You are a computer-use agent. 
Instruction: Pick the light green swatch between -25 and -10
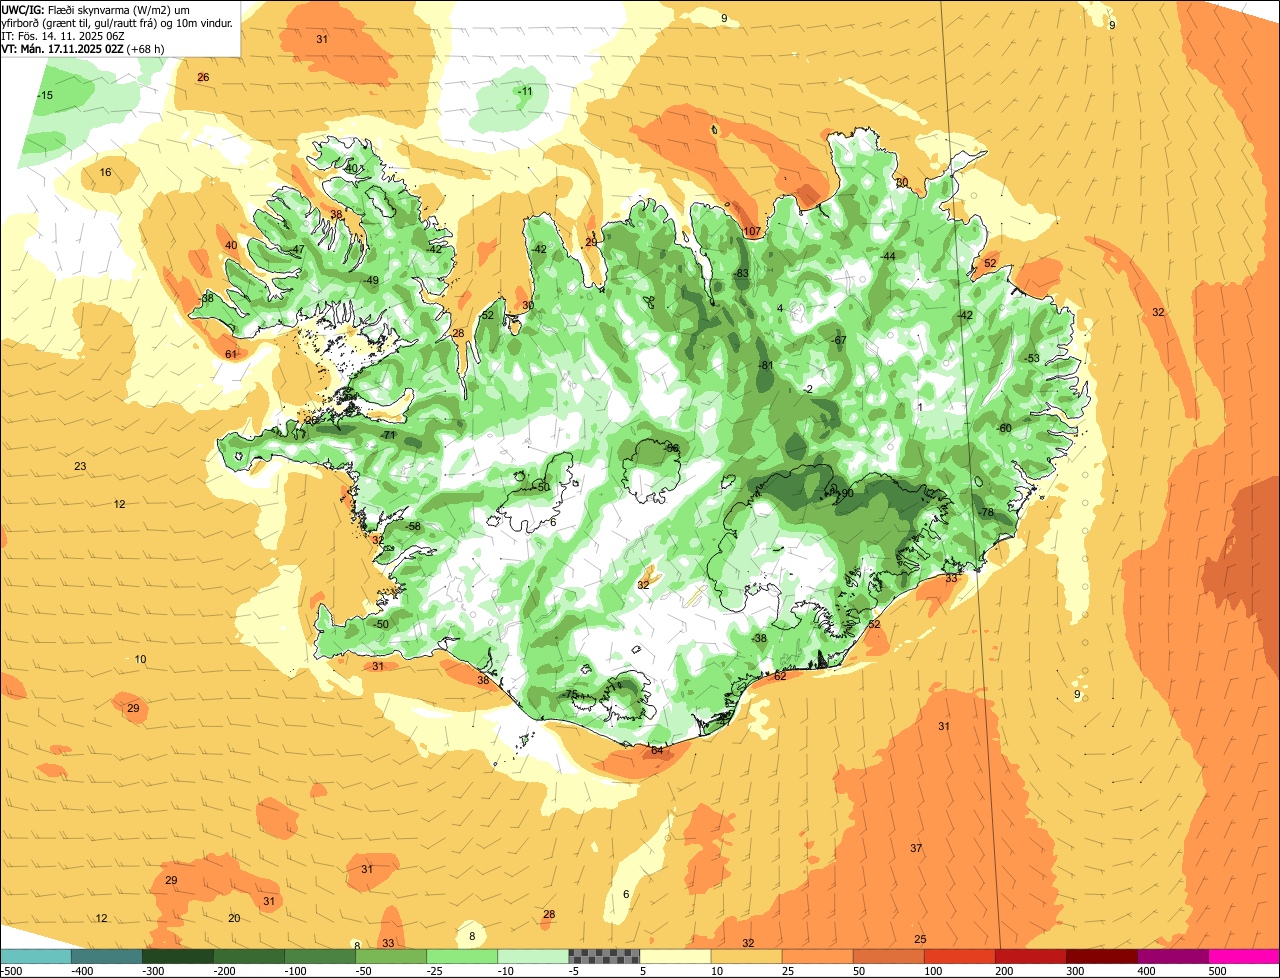pyautogui.click(x=462, y=956)
